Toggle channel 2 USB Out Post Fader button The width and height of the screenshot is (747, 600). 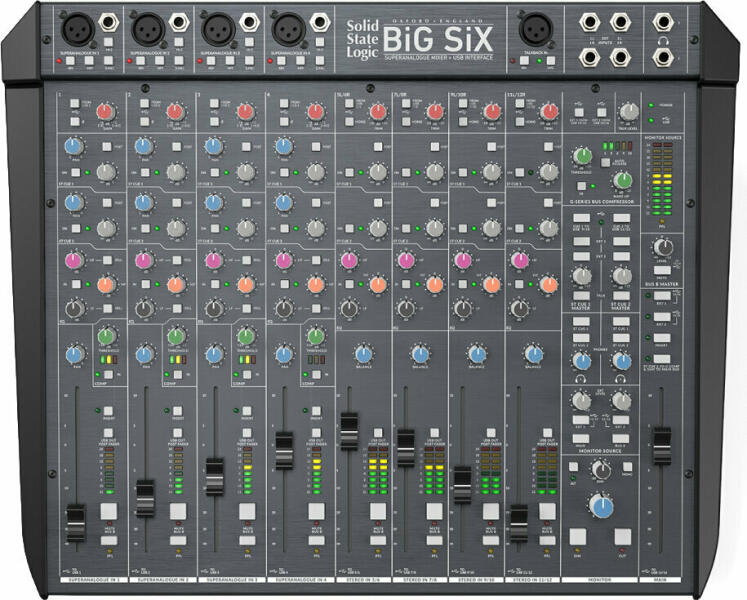click(x=177, y=433)
